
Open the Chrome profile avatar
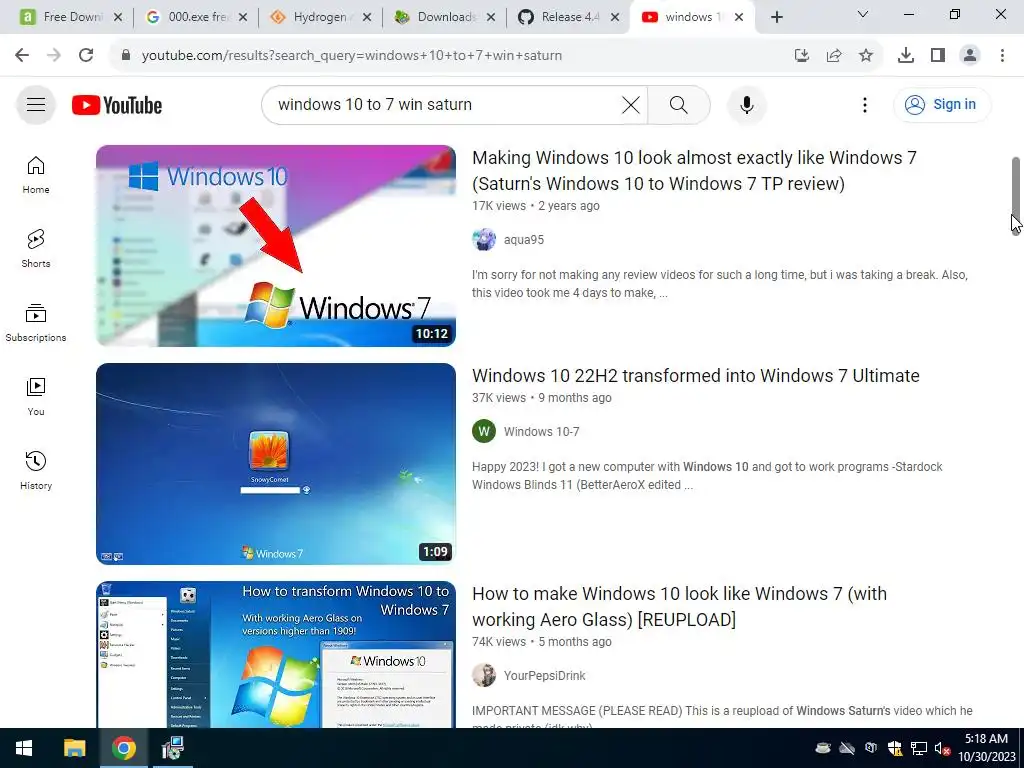pyautogui.click(x=970, y=56)
